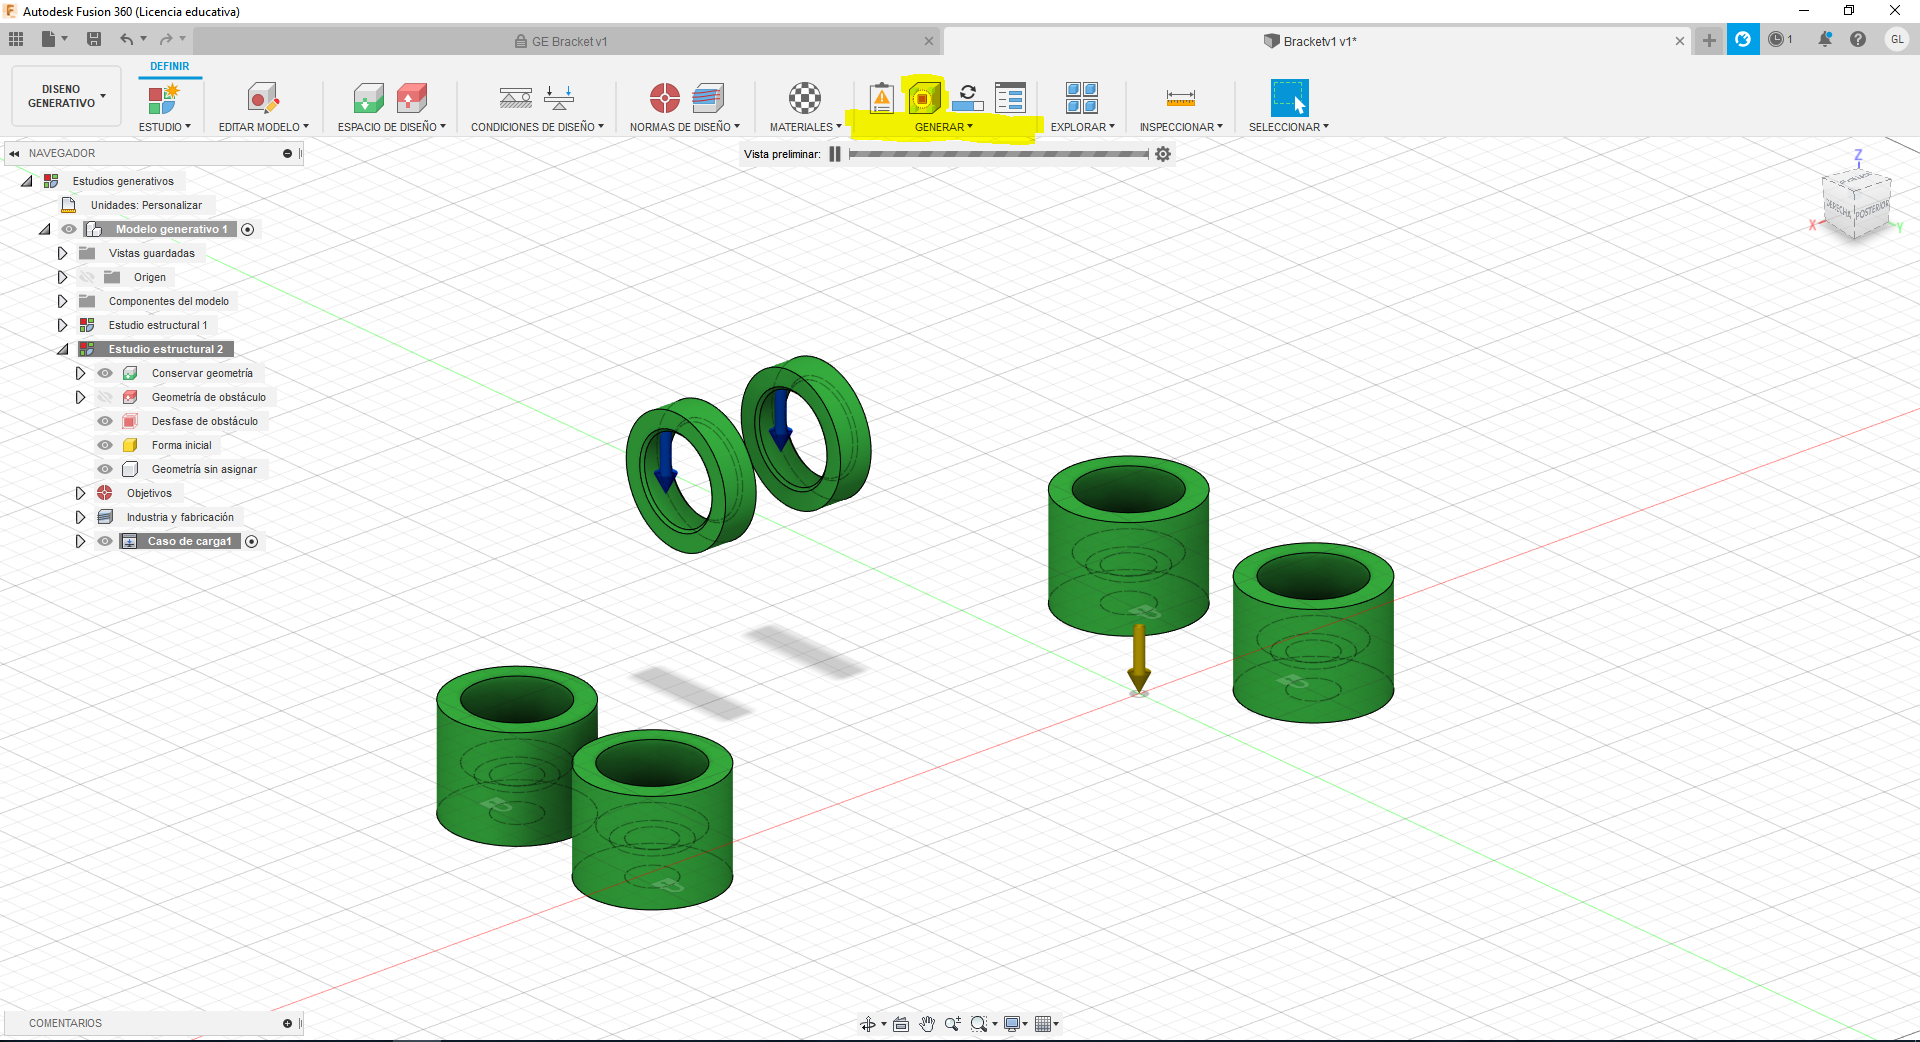Select the Obstacle Geometry tool icon

pos(412,98)
